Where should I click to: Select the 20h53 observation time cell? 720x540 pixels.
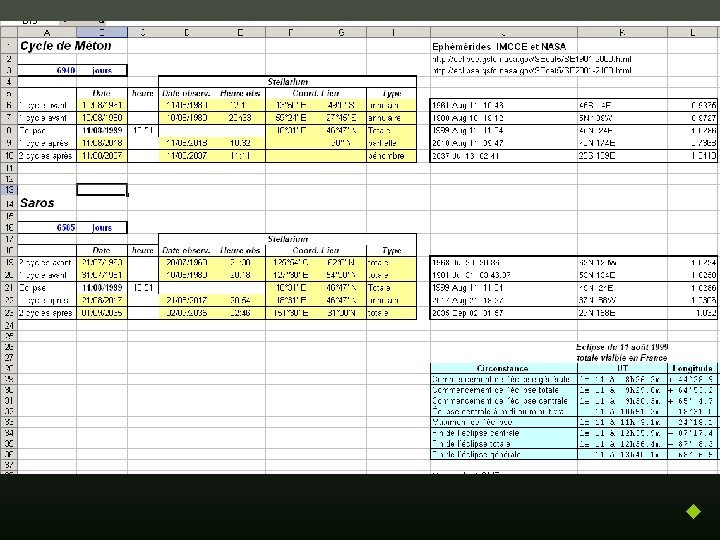(x=240, y=118)
